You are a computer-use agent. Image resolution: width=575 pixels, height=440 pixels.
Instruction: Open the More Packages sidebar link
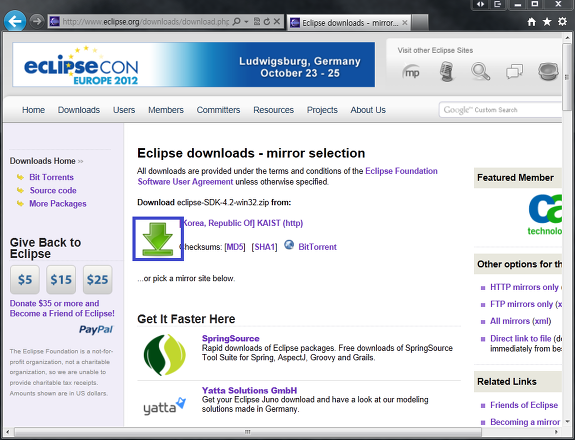[x=58, y=204]
